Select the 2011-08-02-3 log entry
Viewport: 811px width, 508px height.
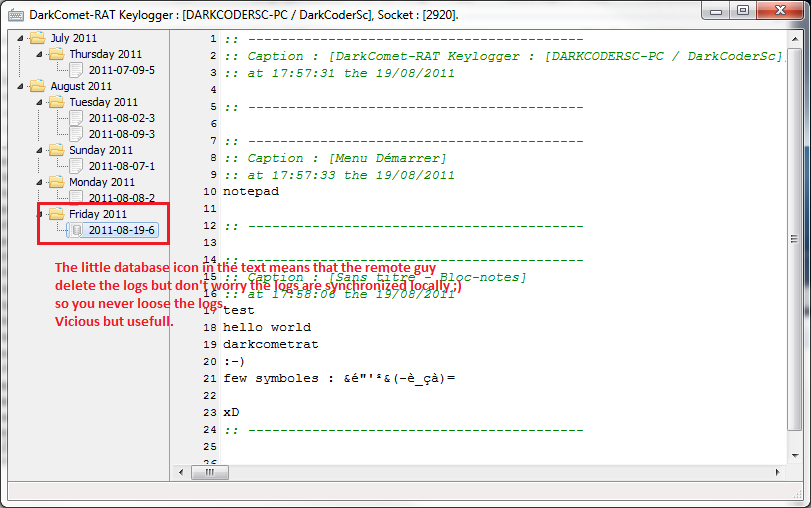(121, 118)
